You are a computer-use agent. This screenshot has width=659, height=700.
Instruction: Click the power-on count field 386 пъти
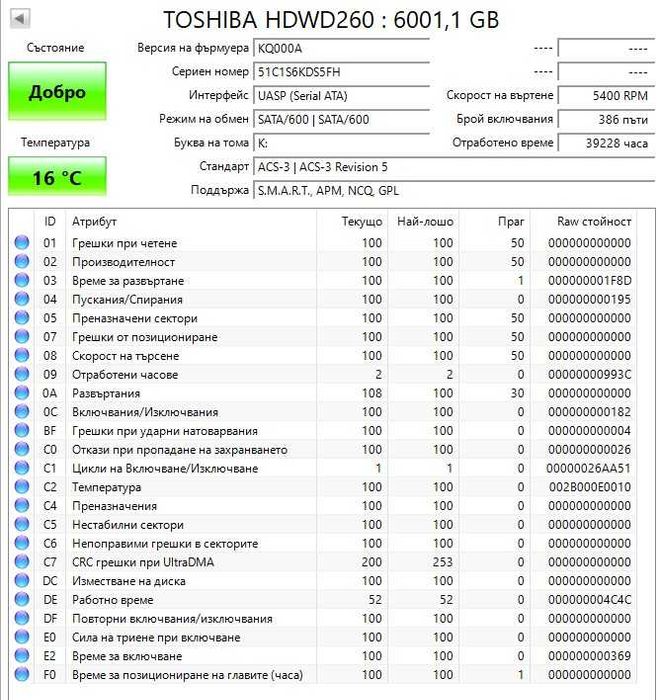click(606, 119)
